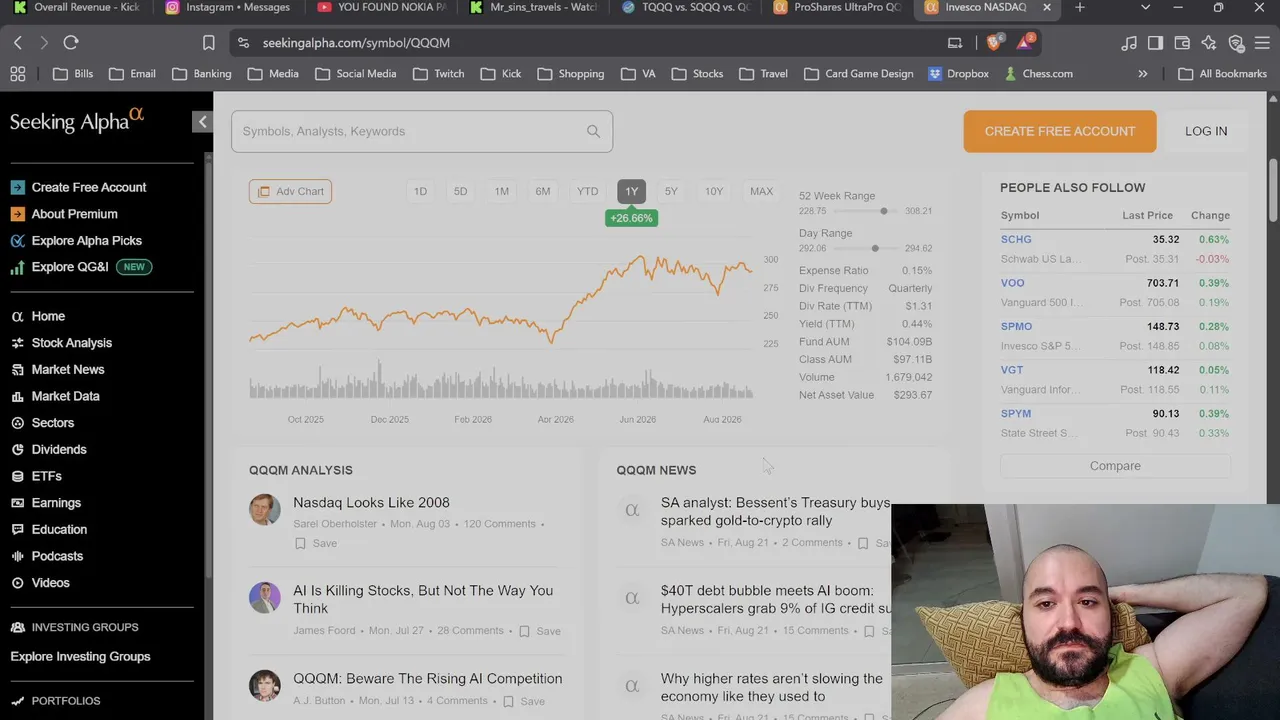Screen dimensions: 1280x720
Task: Open tab groups grid icon in bookmarks bar
Action: coord(17,74)
